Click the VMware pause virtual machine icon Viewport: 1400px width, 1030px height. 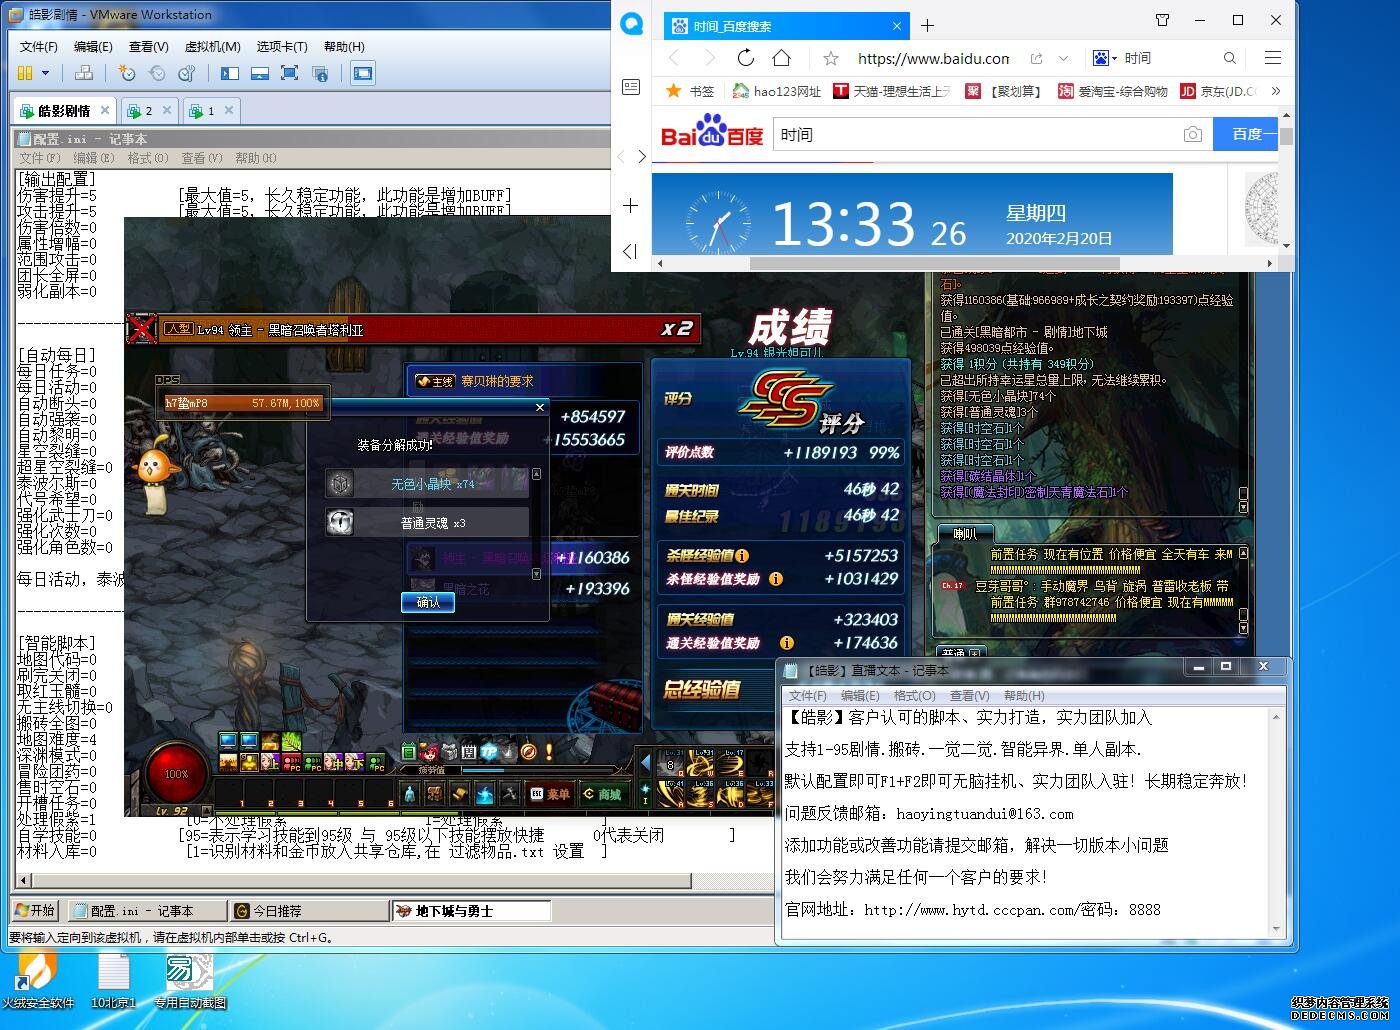25,73
